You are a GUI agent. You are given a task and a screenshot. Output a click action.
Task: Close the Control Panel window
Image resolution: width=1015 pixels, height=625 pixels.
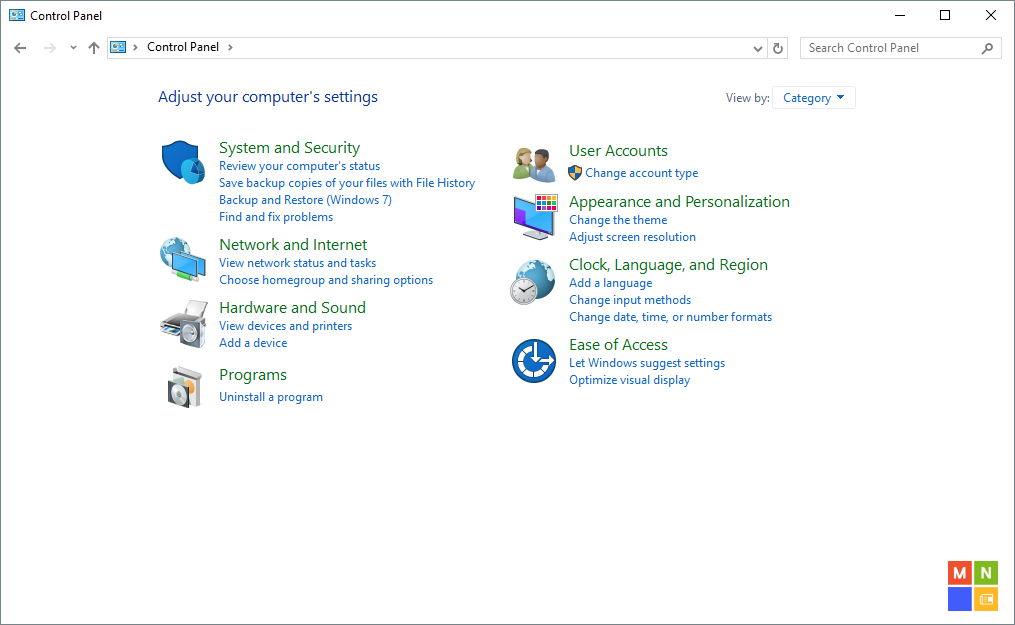tap(990, 15)
